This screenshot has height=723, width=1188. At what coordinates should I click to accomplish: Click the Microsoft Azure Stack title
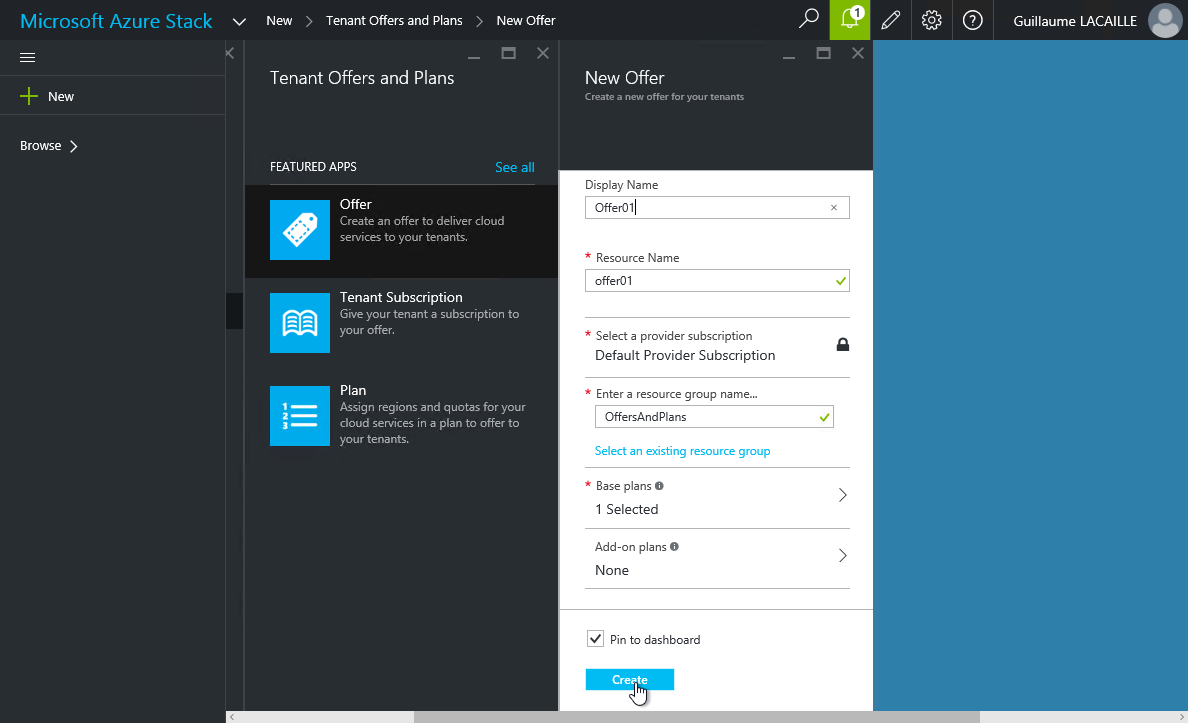tap(116, 21)
